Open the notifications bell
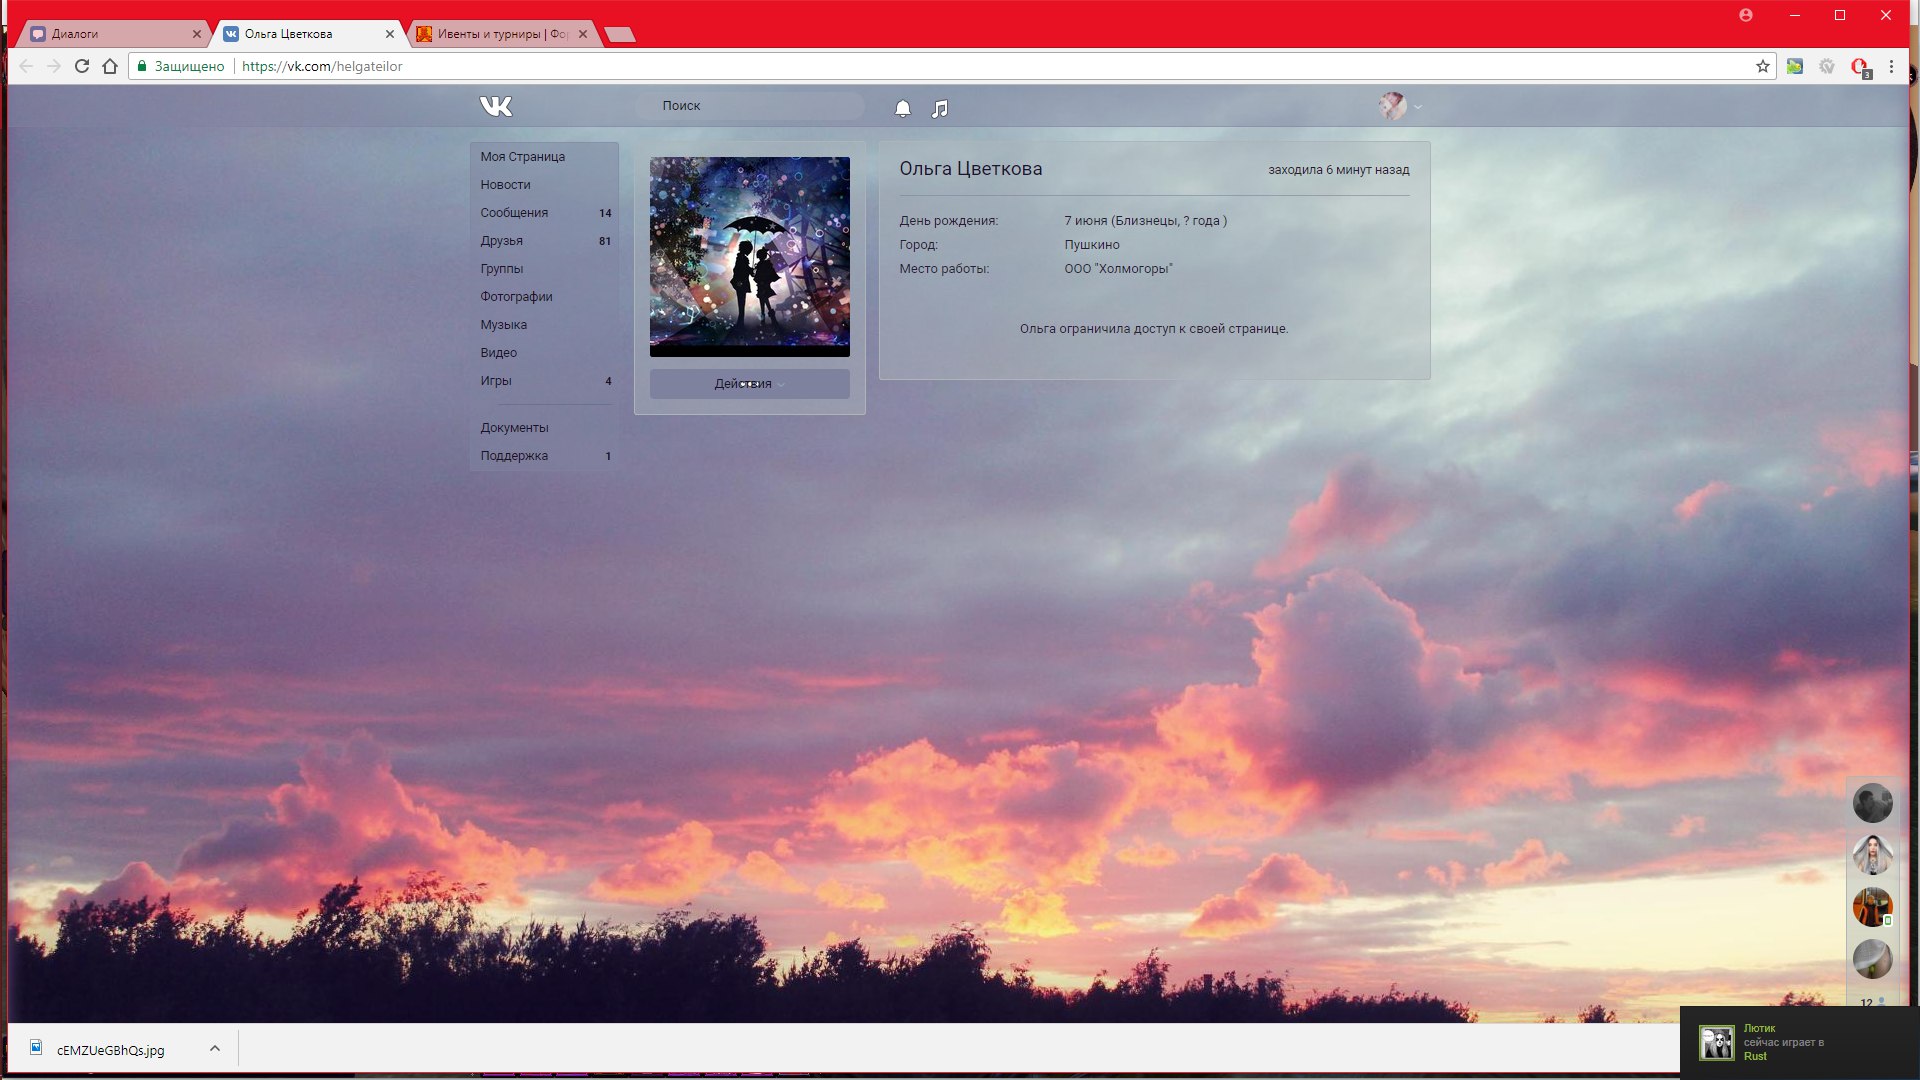1920x1080 pixels. coord(902,108)
